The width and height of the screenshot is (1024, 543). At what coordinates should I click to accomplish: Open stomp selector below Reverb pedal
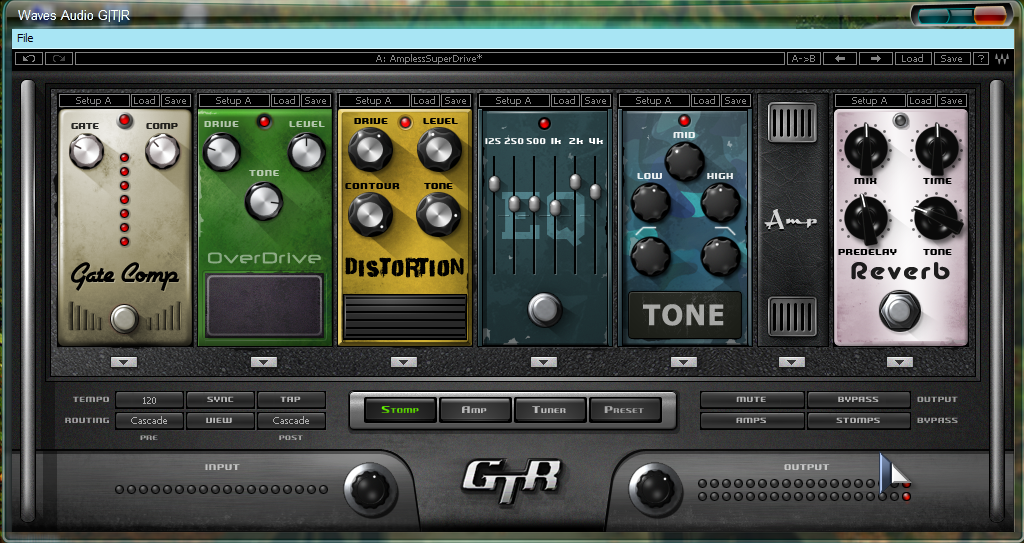pyautogui.click(x=899, y=362)
